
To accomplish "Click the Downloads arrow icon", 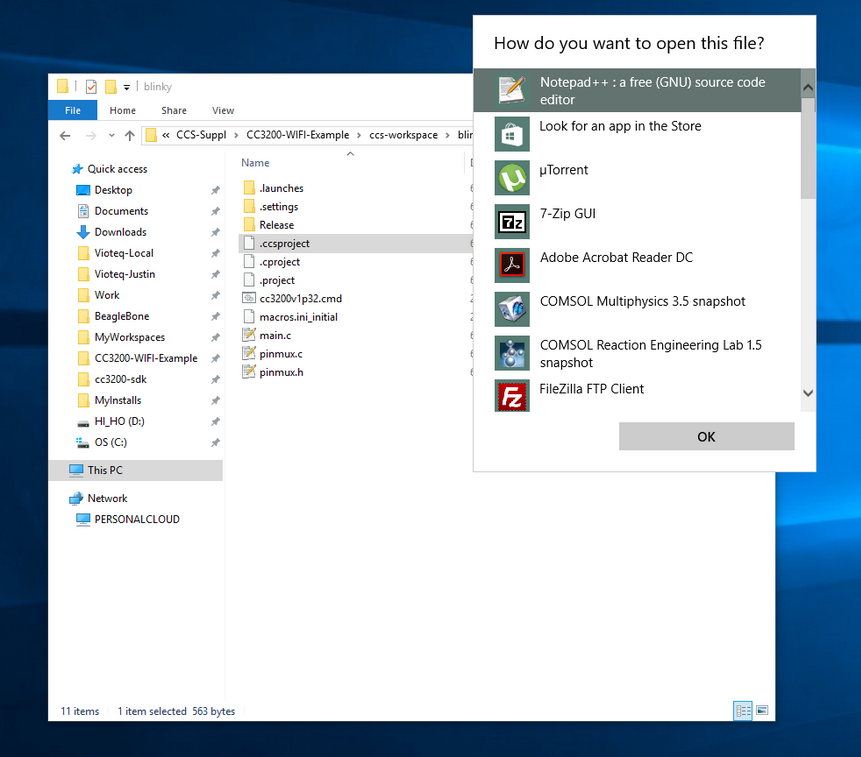I will (x=83, y=232).
